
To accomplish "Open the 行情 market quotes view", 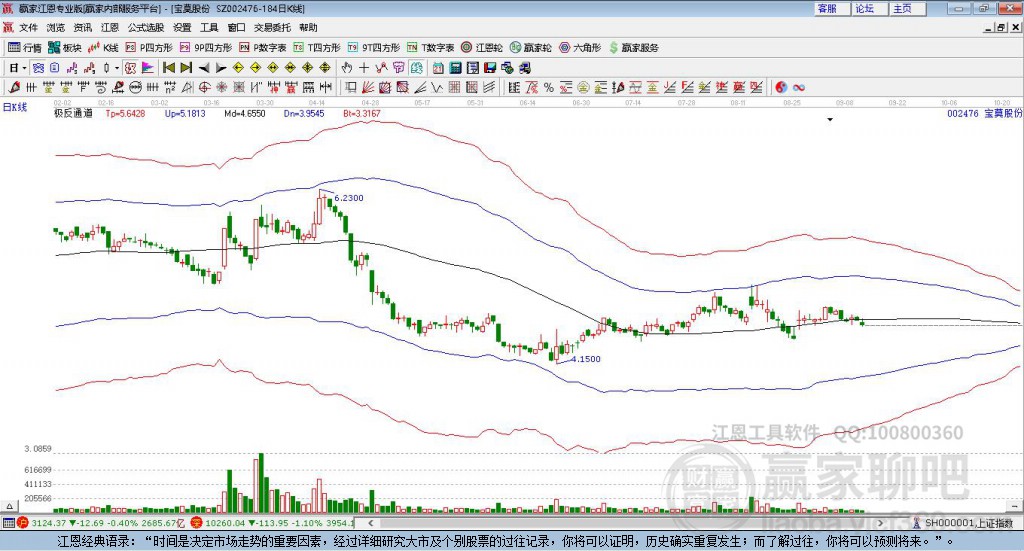I will pos(25,48).
